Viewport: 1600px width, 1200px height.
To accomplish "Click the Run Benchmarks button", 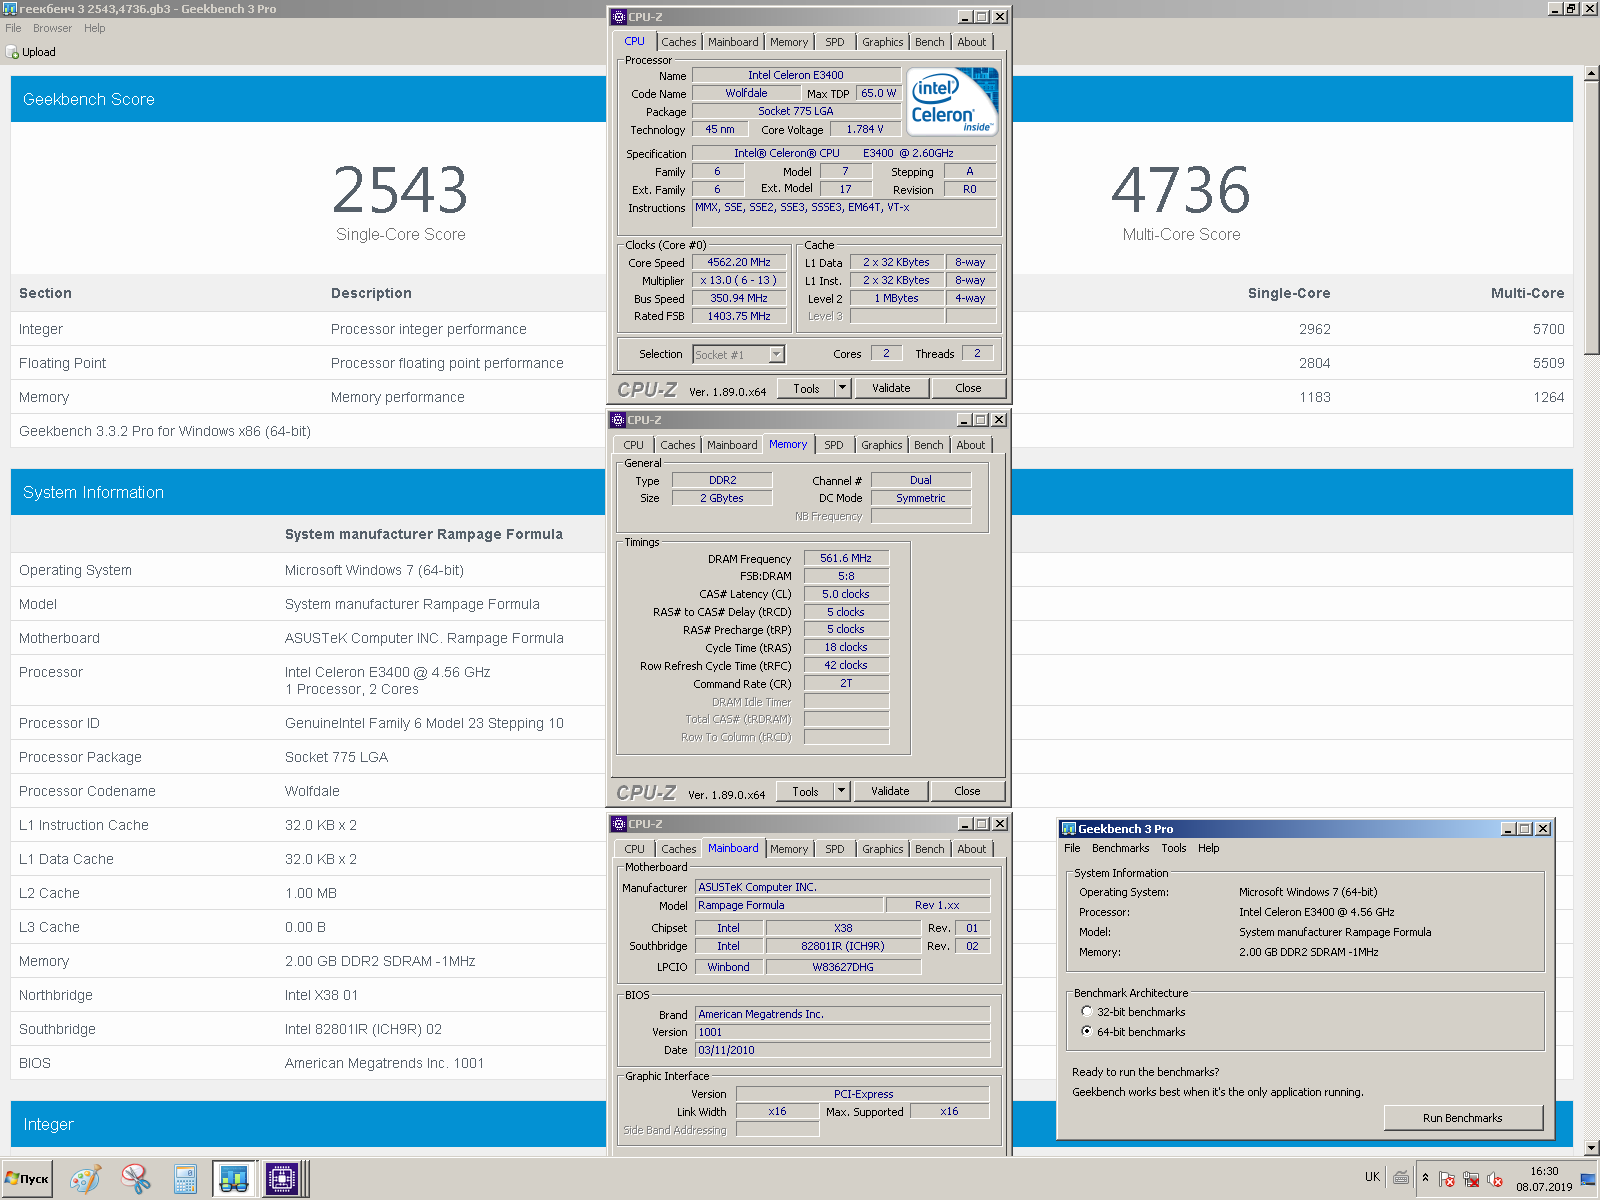I will pyautogui.click(x=1463, y=1117).
